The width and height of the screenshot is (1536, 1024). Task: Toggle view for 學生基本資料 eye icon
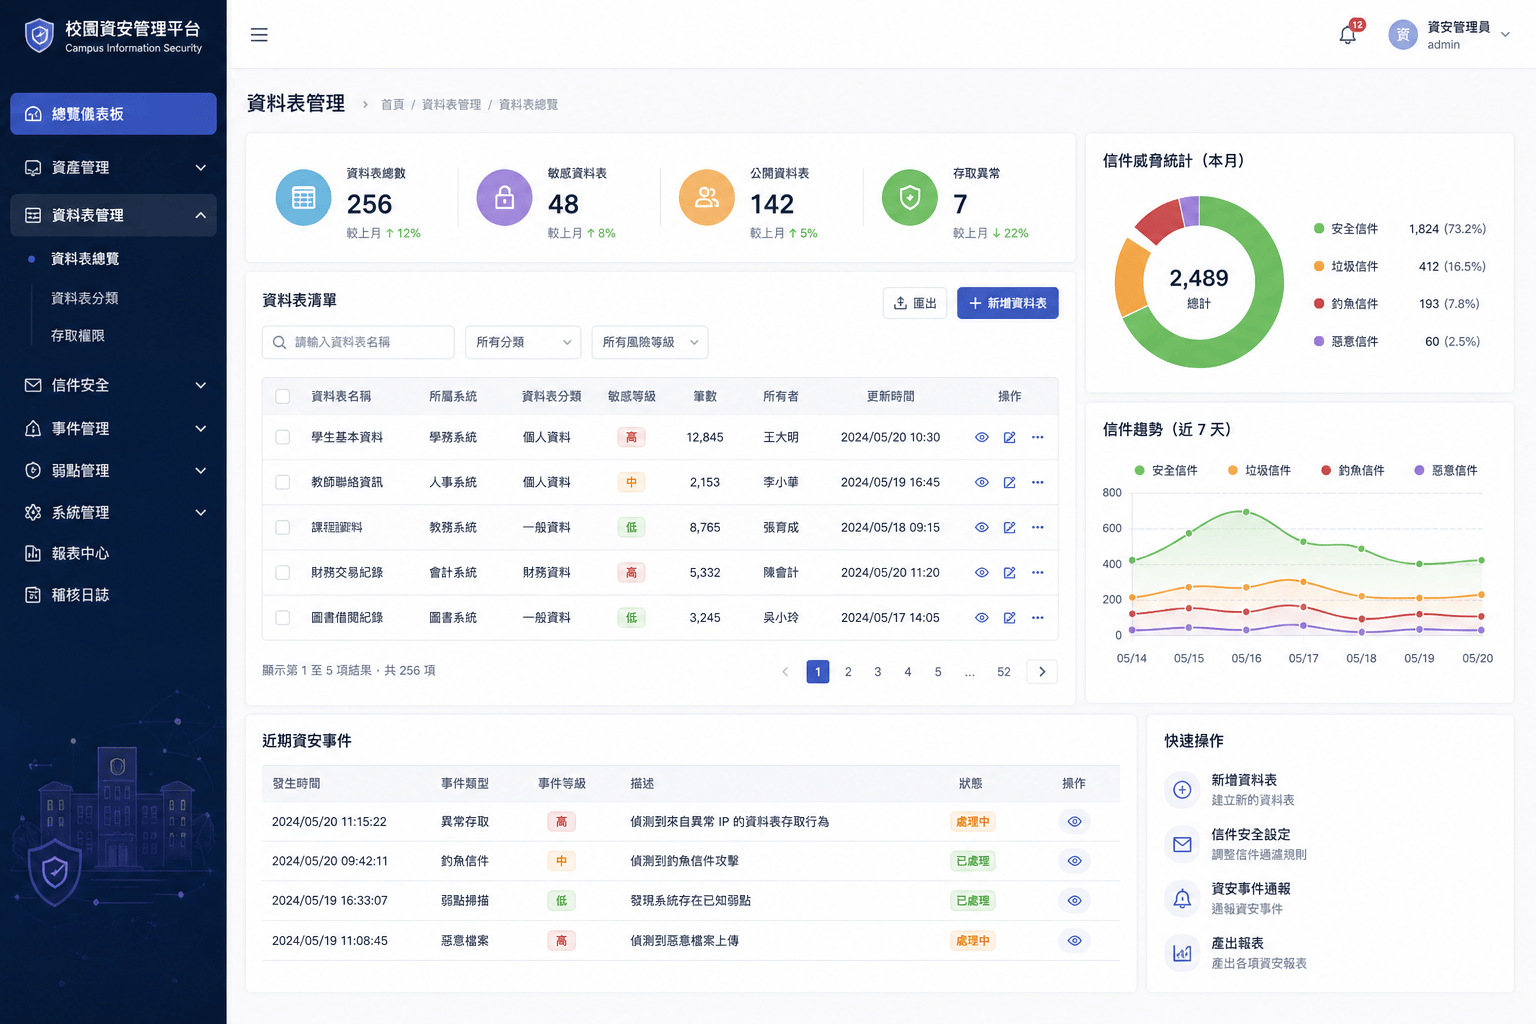(x=982, y=437)
